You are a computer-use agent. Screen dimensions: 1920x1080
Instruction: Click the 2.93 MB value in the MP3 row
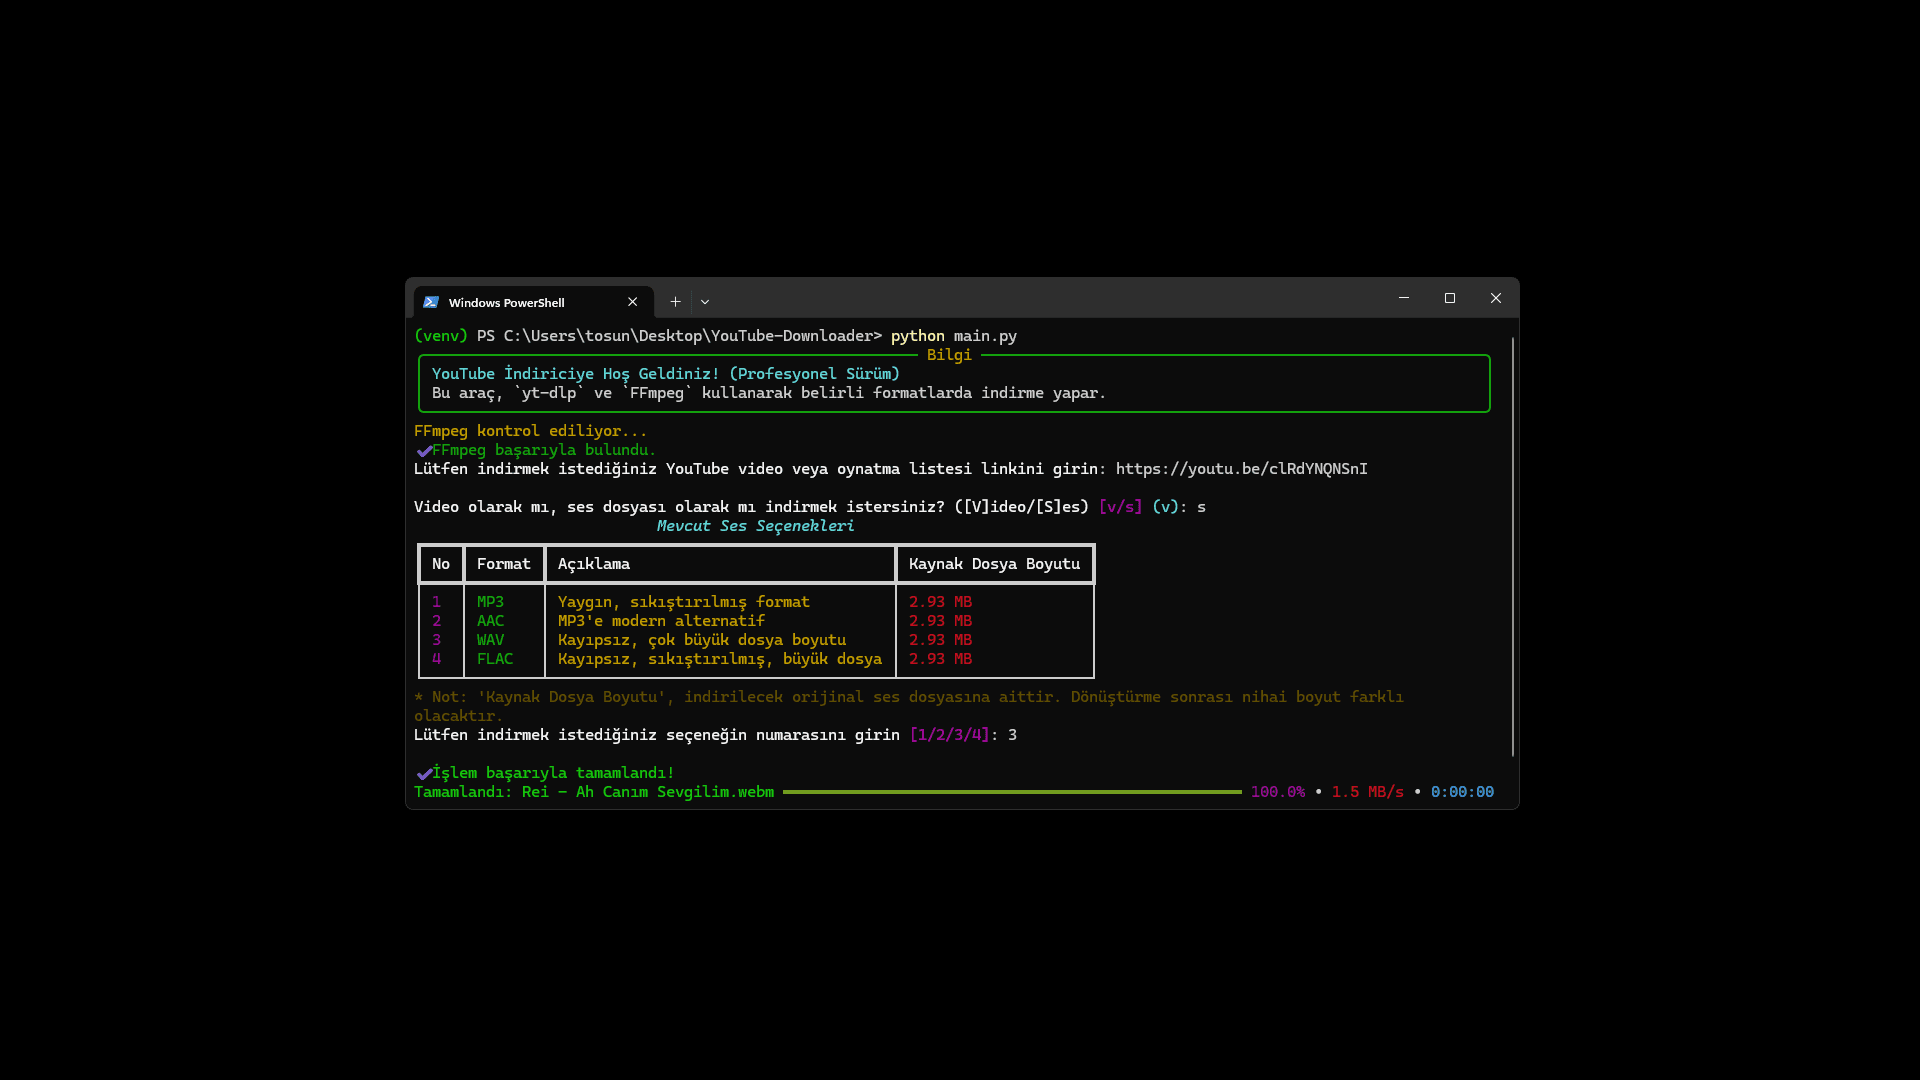tap(940, 602)
